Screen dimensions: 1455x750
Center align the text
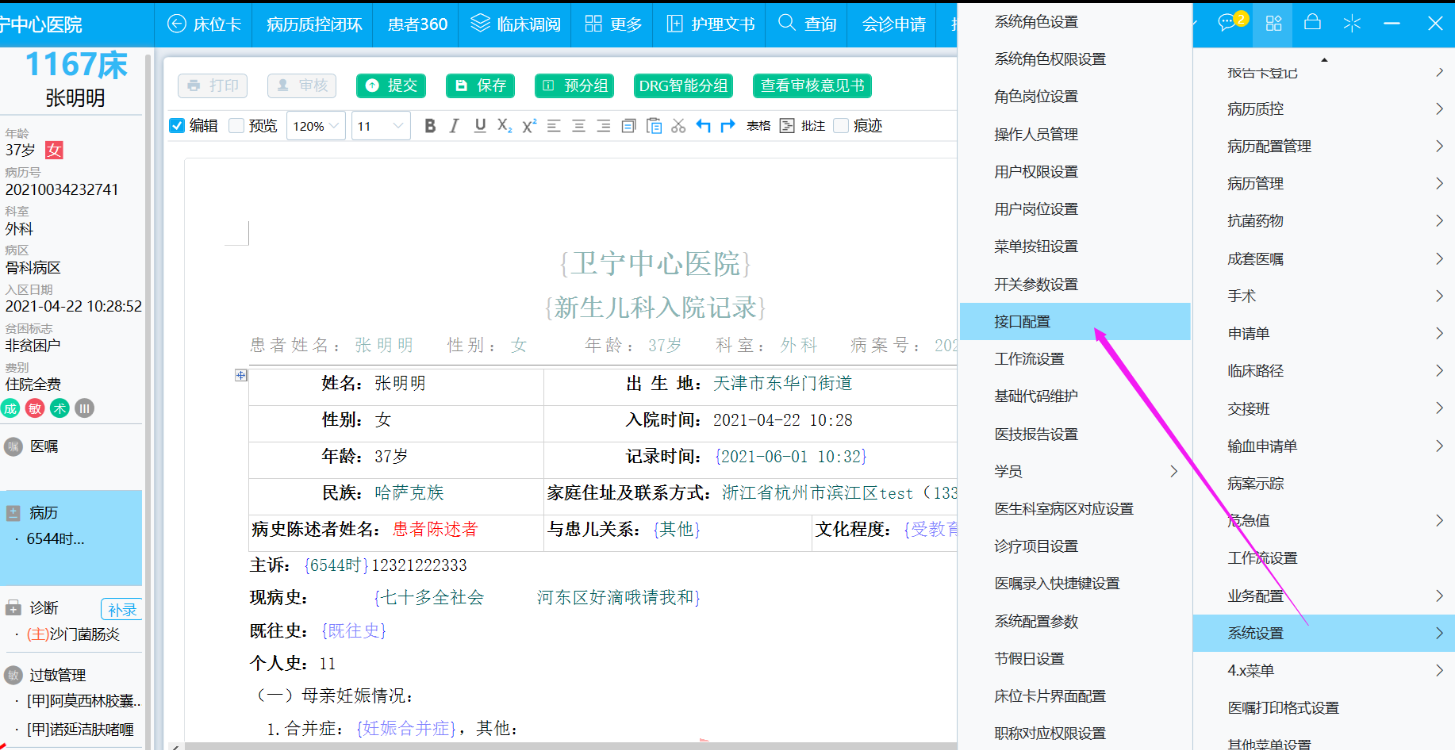[x=578, y=126]
